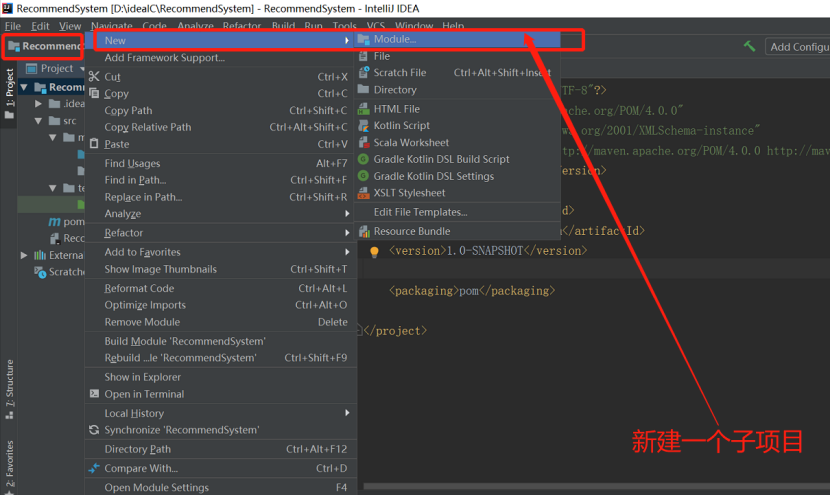Select Show Image Thumbnails
The image size is (831, 495).
click(222, 269)
